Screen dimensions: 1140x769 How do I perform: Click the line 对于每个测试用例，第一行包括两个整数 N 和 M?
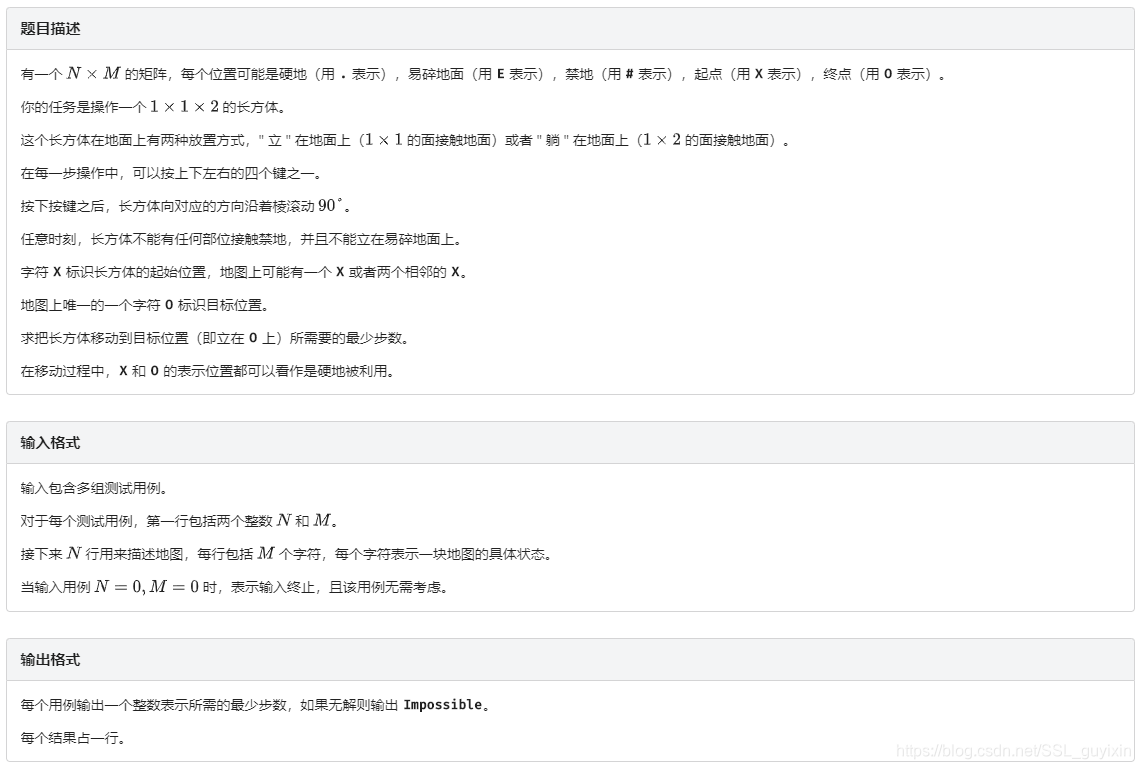pos(180,521)
